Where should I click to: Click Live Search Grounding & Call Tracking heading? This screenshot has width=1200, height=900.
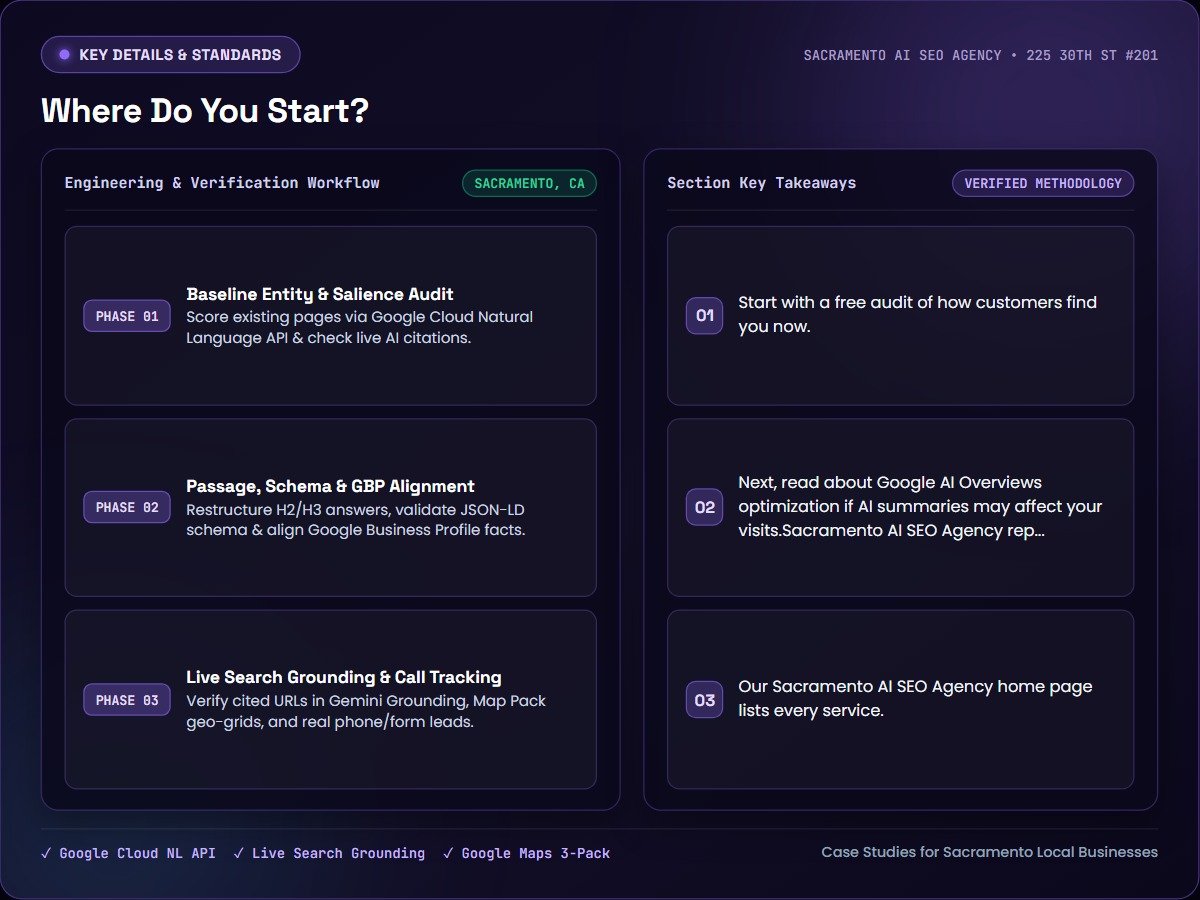pyautogui.click(x=344, y=677)
